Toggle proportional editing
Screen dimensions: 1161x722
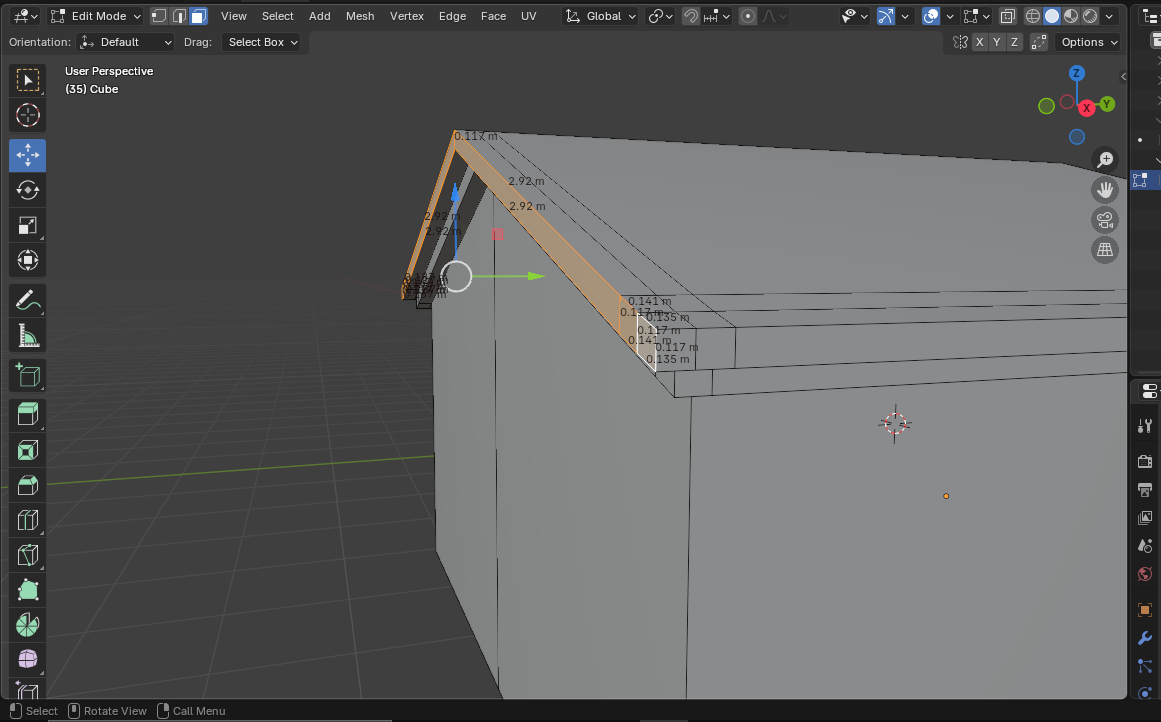pos(748,16)
